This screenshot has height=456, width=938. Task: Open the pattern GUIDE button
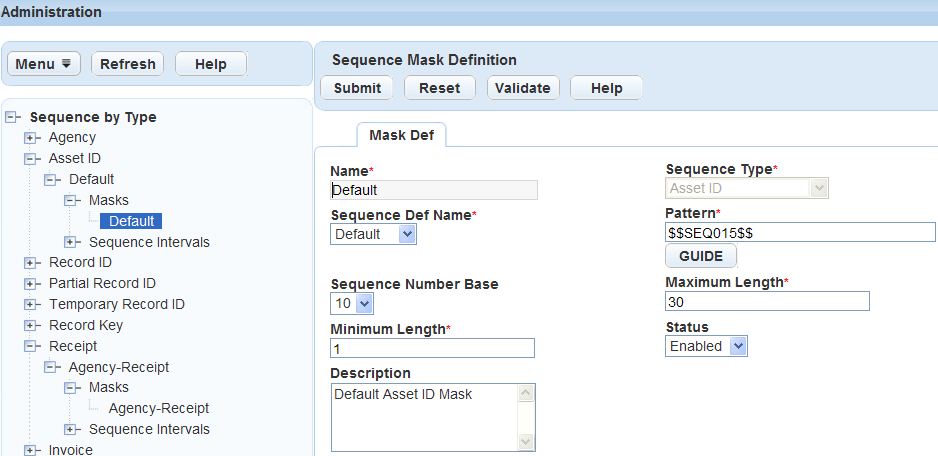tap(700, 256)
